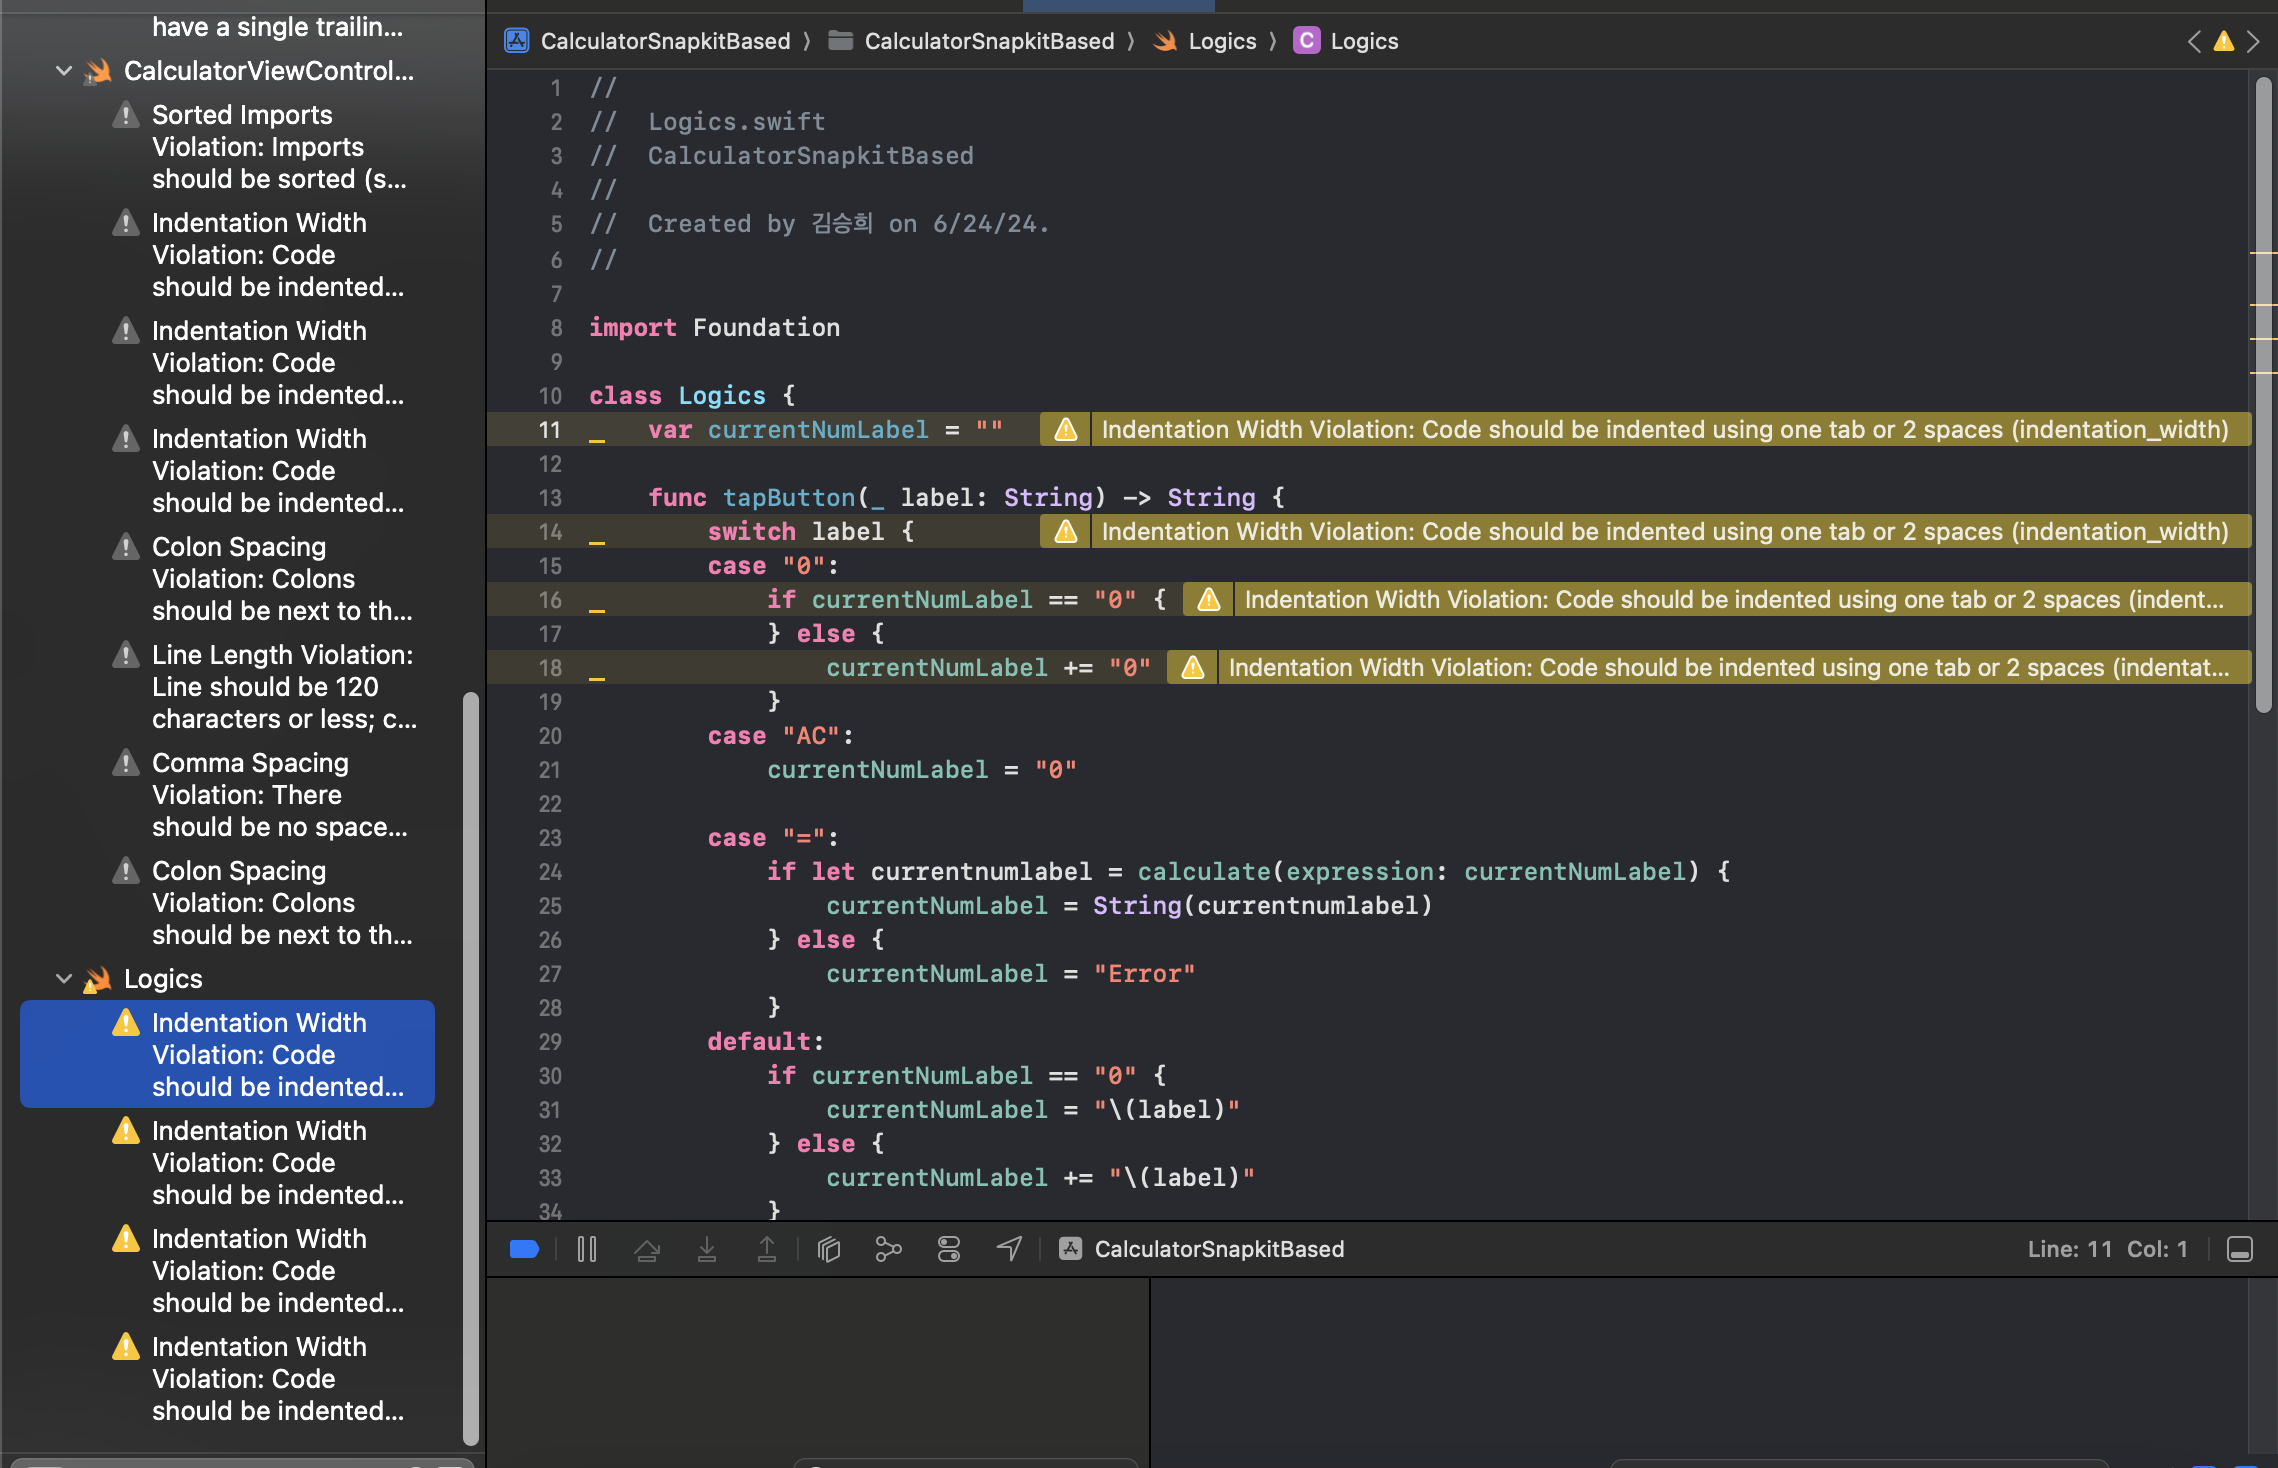
Task: Open Debug View Hierarchy icon
Action: [x=829, y=1249]
